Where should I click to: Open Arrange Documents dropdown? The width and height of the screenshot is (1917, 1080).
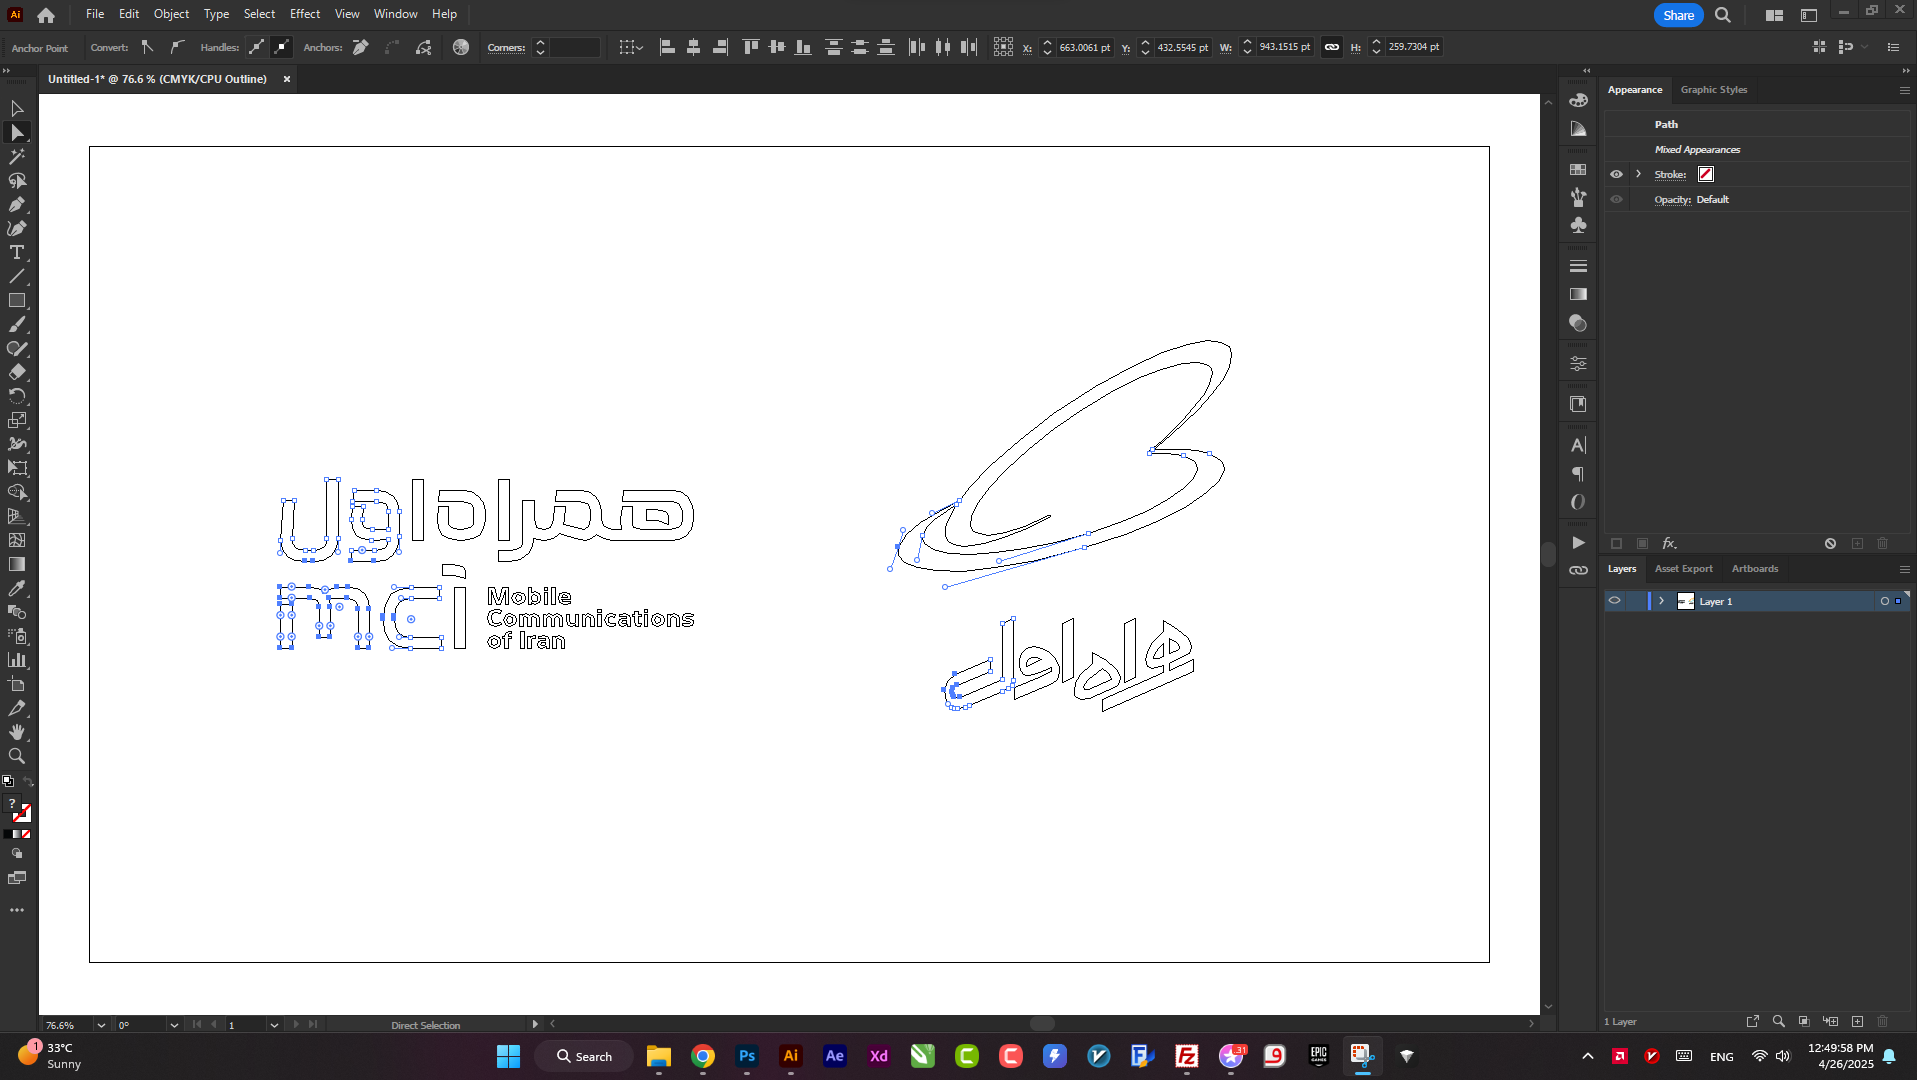pyautogui.click(x=1774, y=15)
